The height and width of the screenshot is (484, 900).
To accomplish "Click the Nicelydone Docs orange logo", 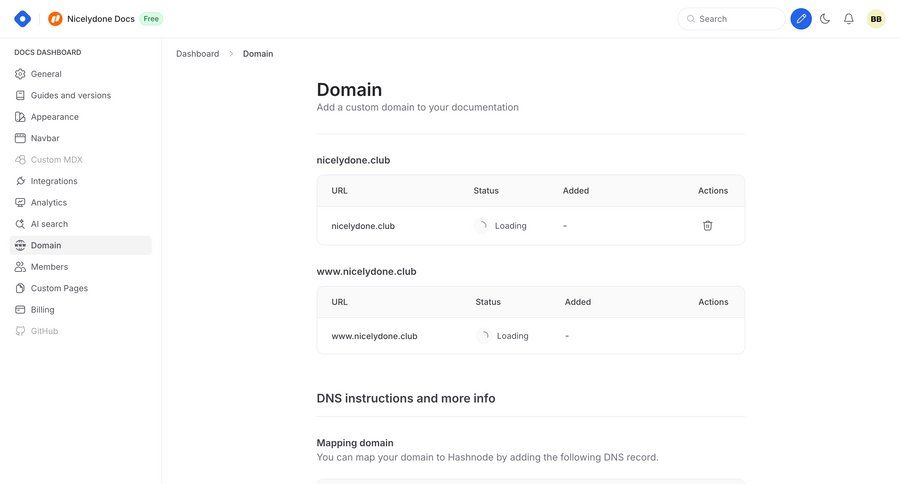I will click(55, 19).
